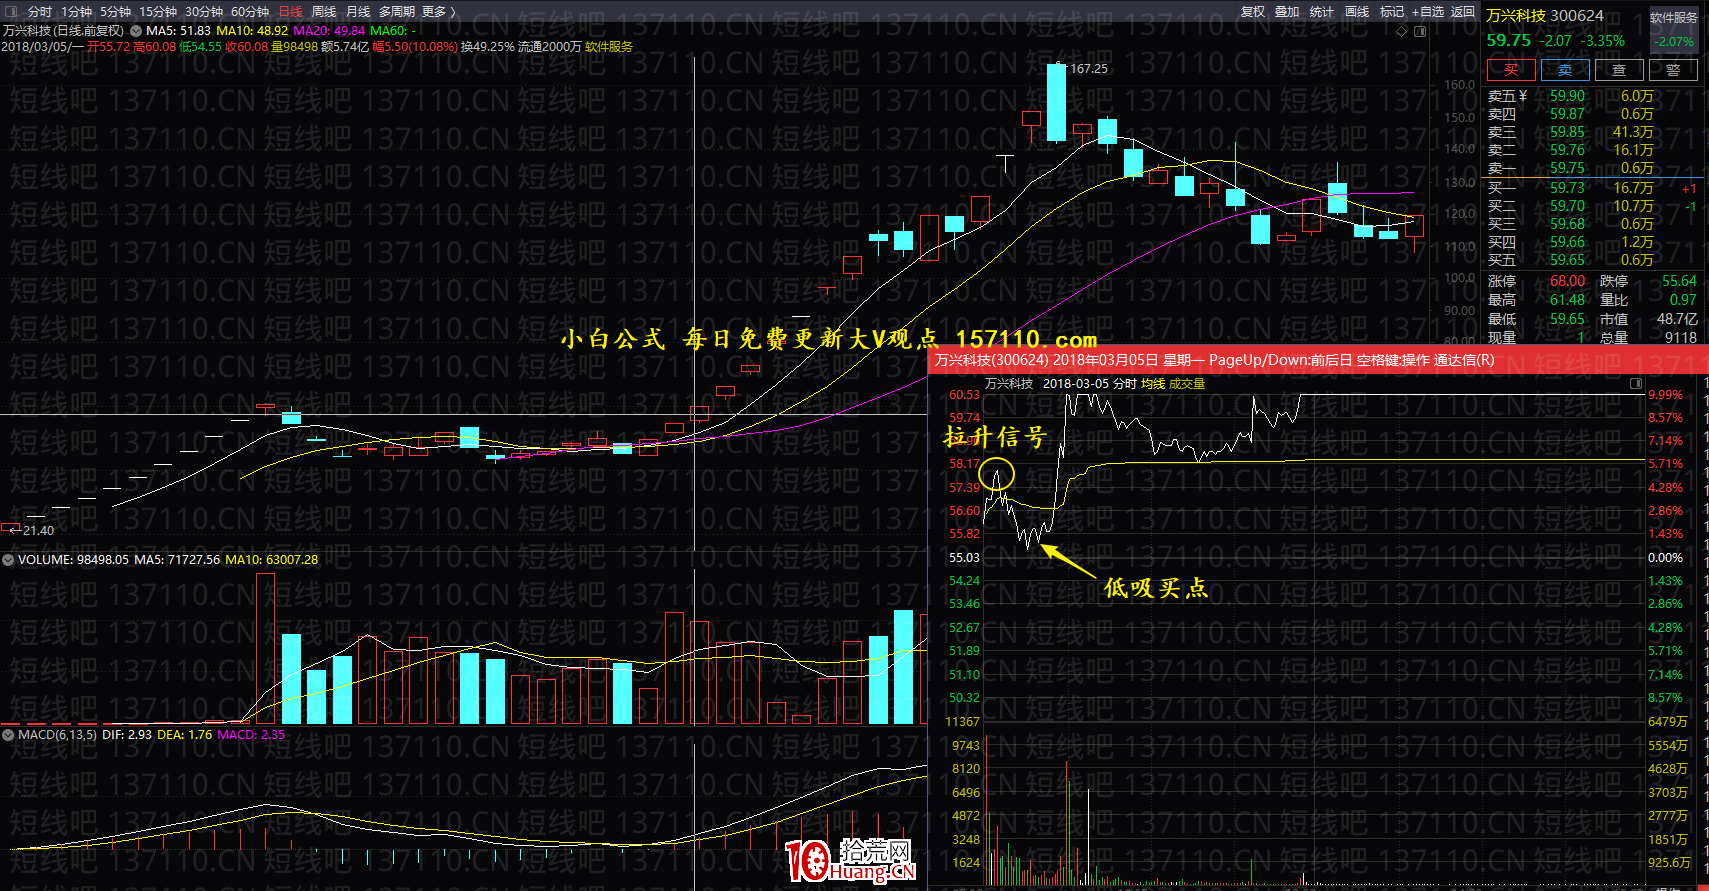1709x891 pixels.
Task: Click the VOLUME: 98498.05 indicator label
Action: pyautogui.click(x=73, y=560)
